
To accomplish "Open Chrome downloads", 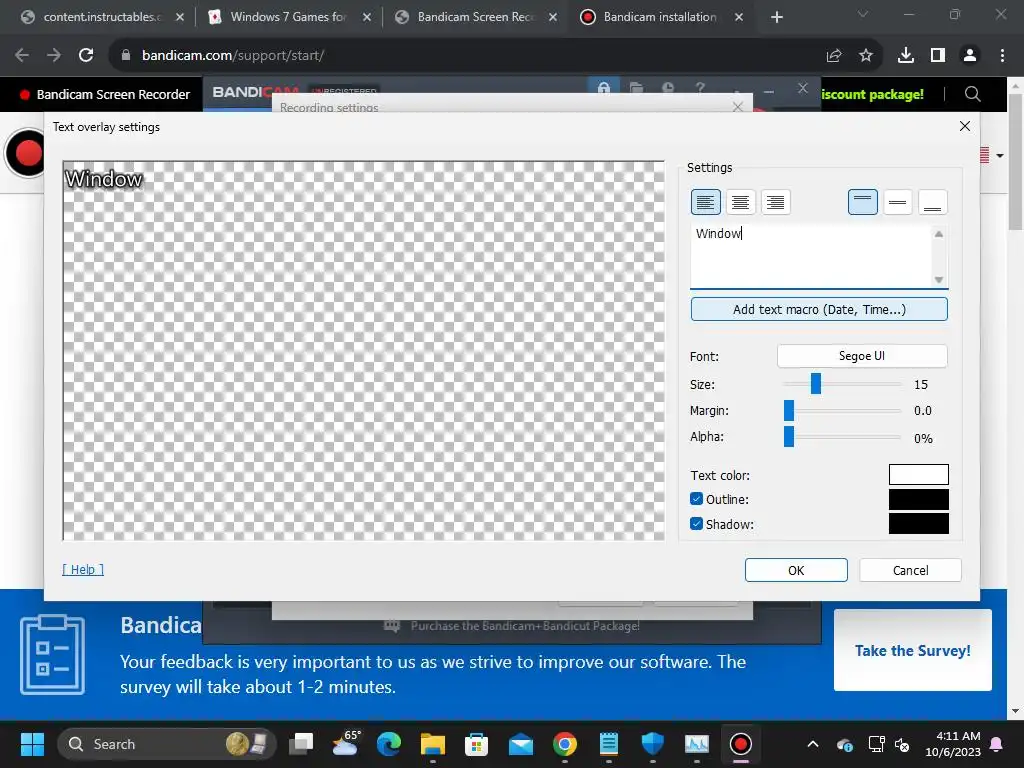I will (906, 56).
